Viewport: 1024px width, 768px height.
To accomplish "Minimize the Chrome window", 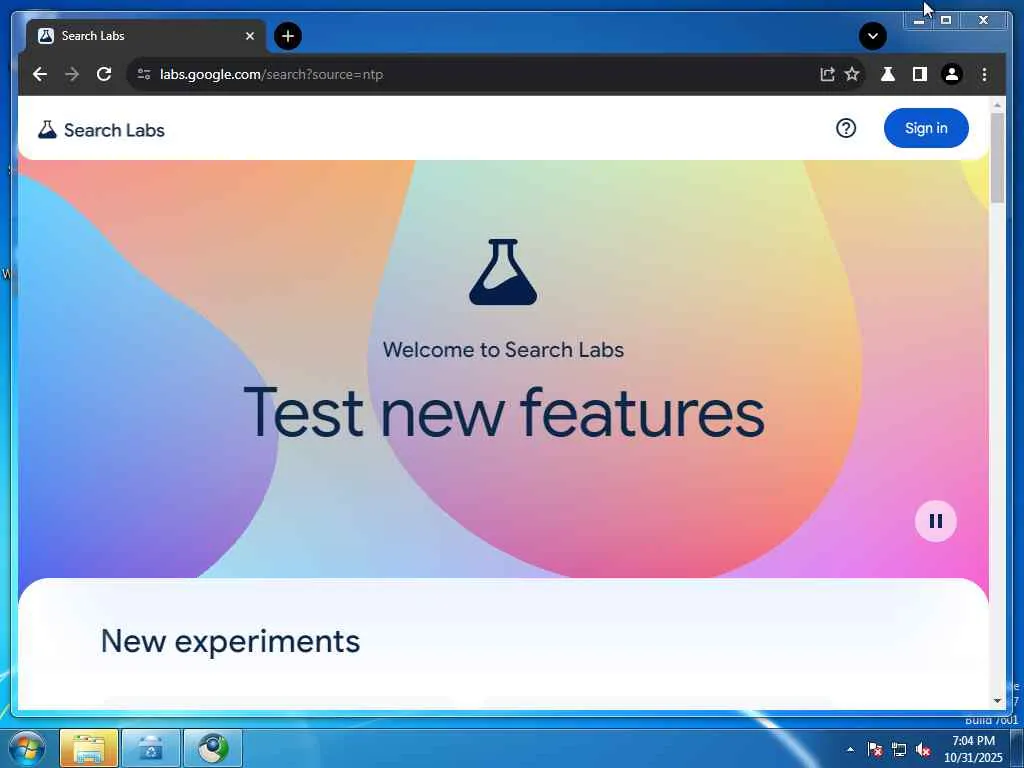I will click(x=919, y=20).
